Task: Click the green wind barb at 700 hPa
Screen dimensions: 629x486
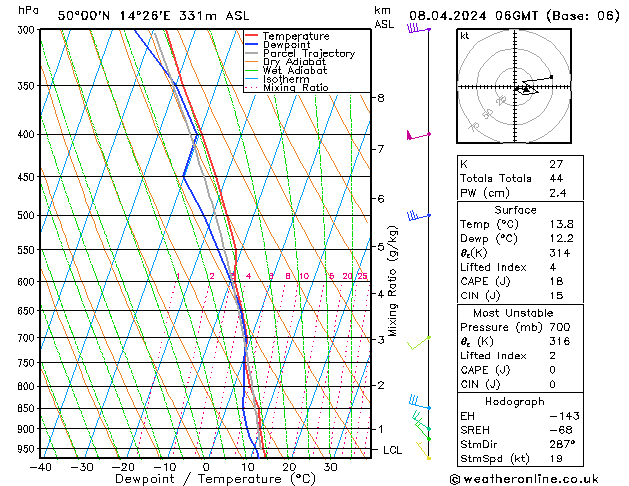Action: click(x=419, y=343)
